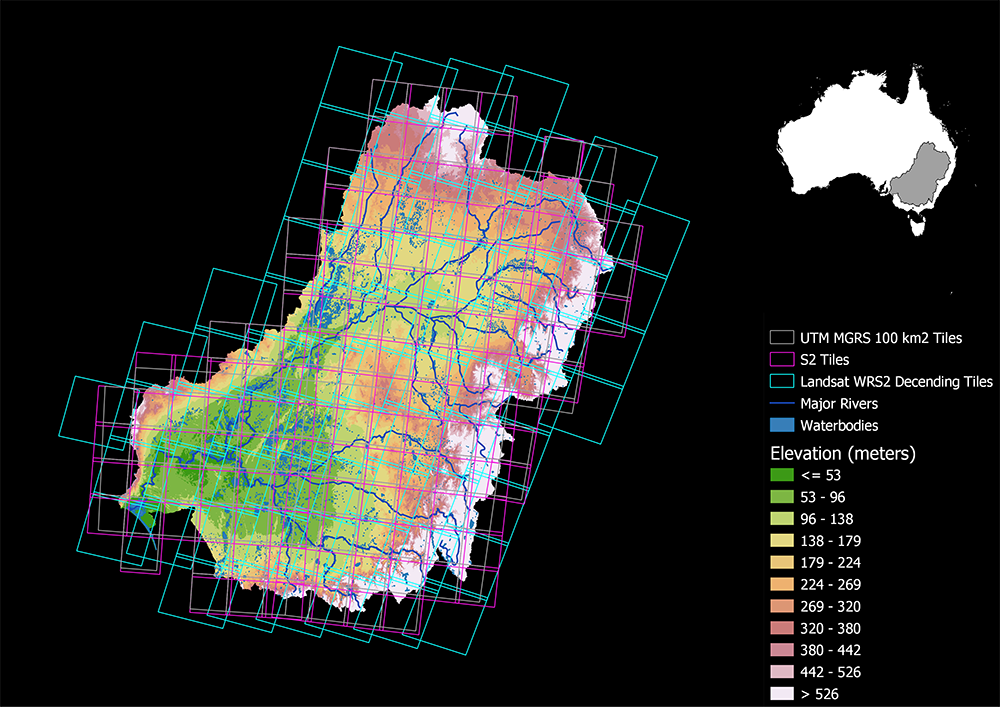
Task: Click the '380 - 442' elevation label
Action: (830, 650)
